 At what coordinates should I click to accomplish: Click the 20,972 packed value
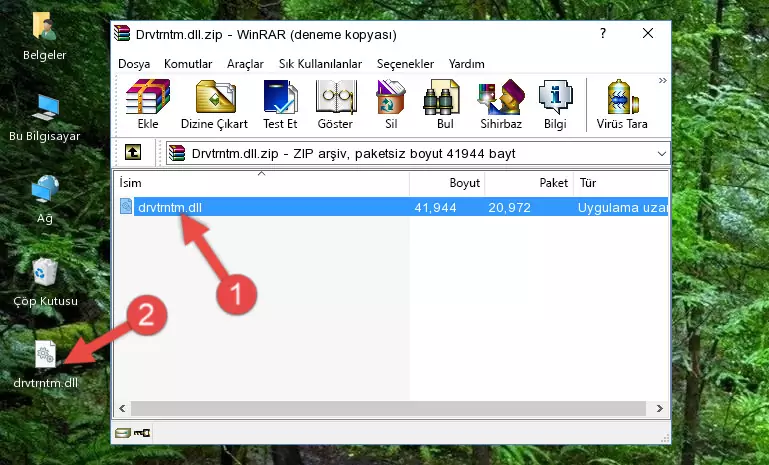tap(509, 207)
